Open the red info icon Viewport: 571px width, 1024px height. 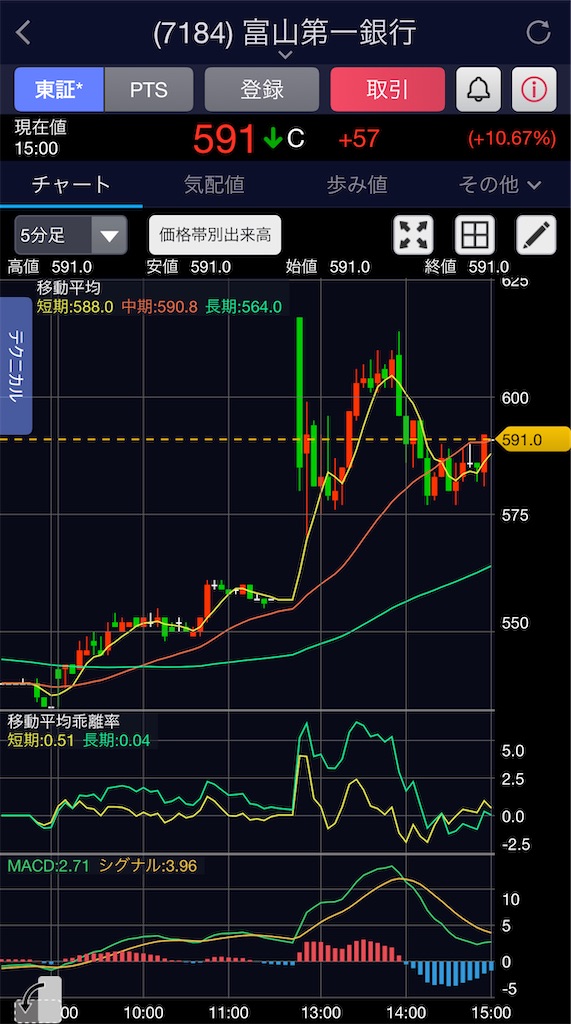534,89
